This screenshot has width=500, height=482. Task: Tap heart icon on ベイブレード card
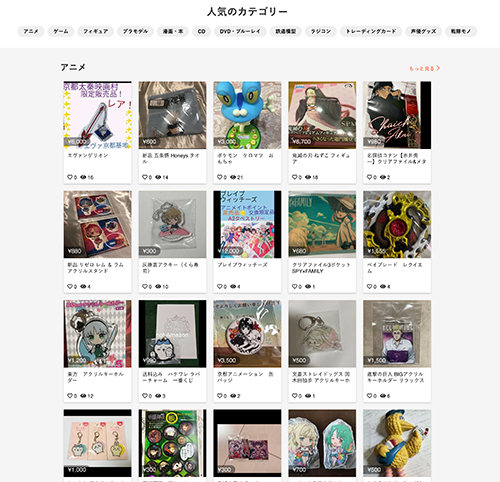(369, 286)
